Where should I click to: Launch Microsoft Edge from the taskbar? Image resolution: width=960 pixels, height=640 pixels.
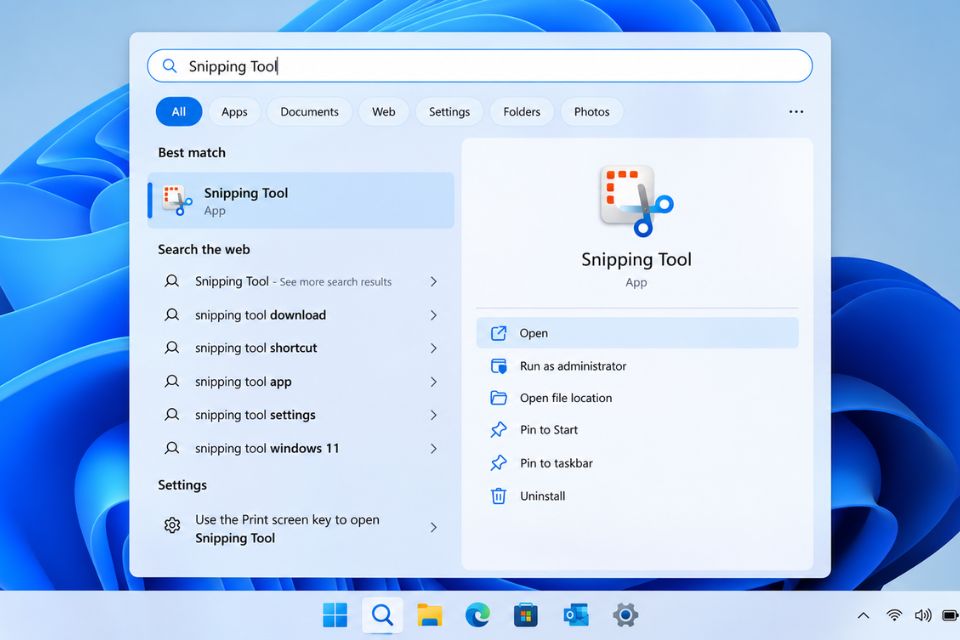(478, 615)
